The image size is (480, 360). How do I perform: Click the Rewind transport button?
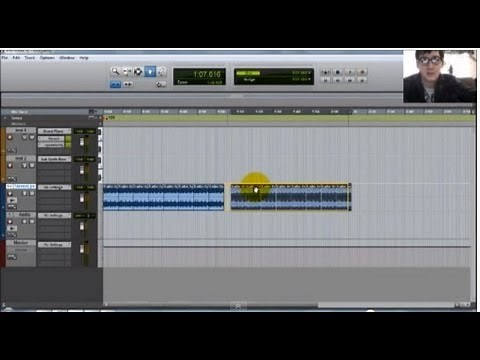pos(337,80)
